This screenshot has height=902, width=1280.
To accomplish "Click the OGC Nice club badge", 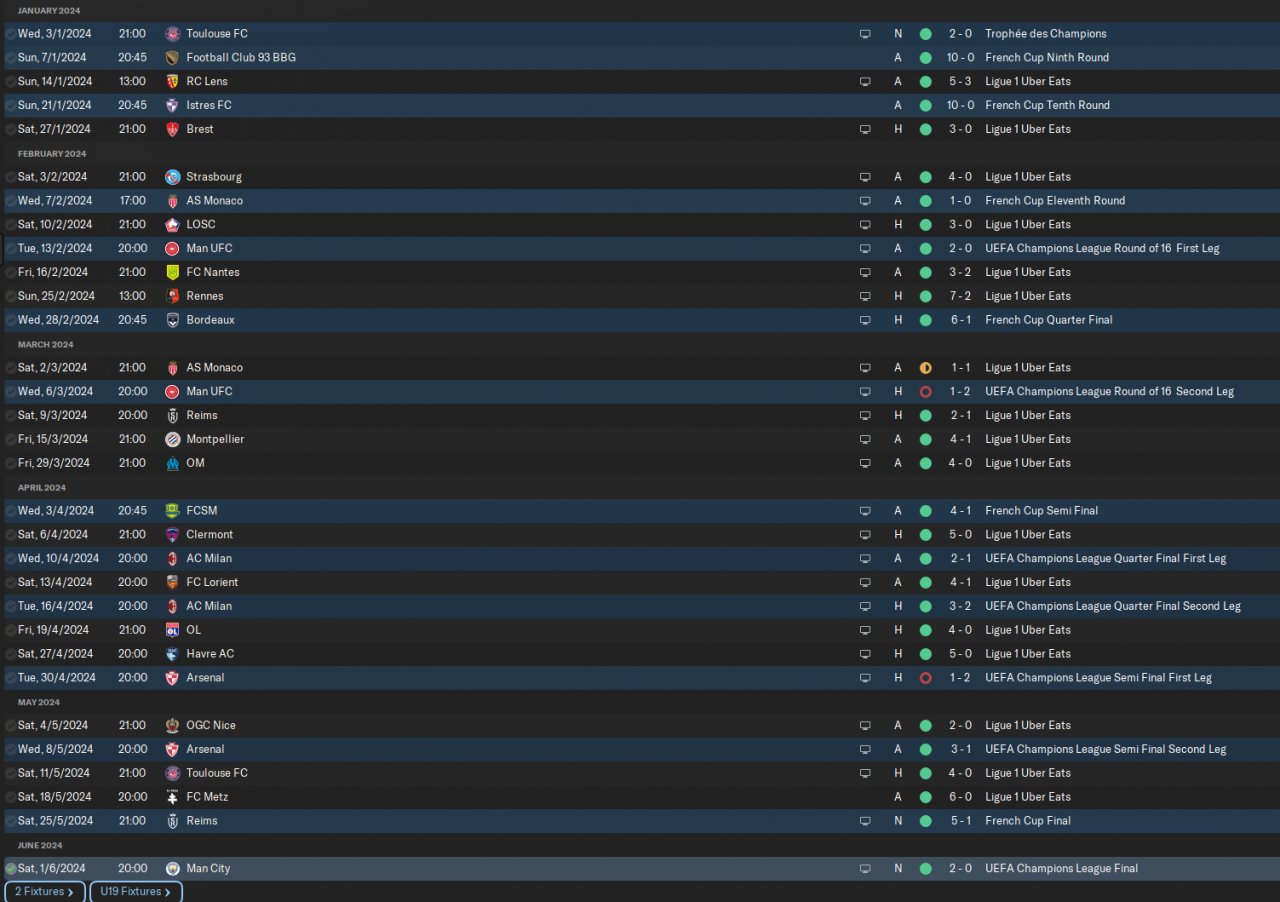I will [x=172, y=726].
